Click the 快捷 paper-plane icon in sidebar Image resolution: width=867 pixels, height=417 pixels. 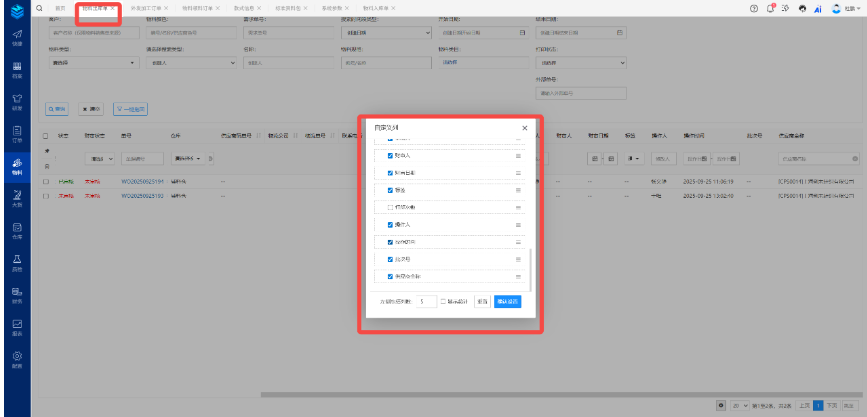(x=17, y=38)
